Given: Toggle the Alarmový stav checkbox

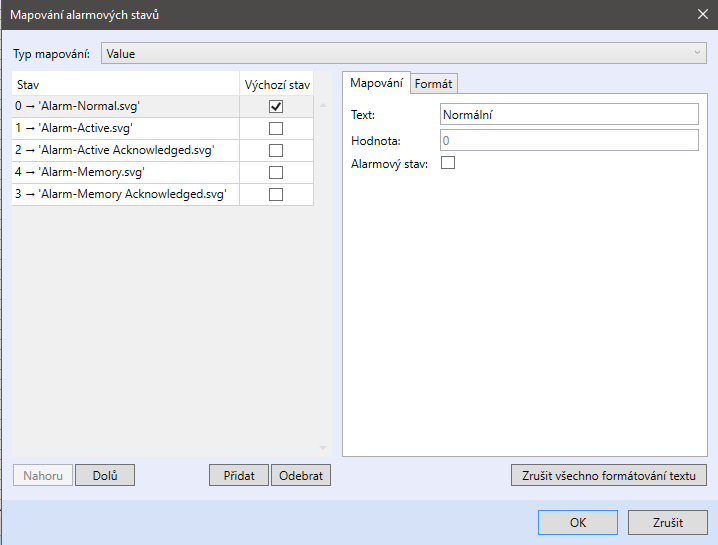Looking at the screenshot, I should pyautogui.click(x=448, y=163).
